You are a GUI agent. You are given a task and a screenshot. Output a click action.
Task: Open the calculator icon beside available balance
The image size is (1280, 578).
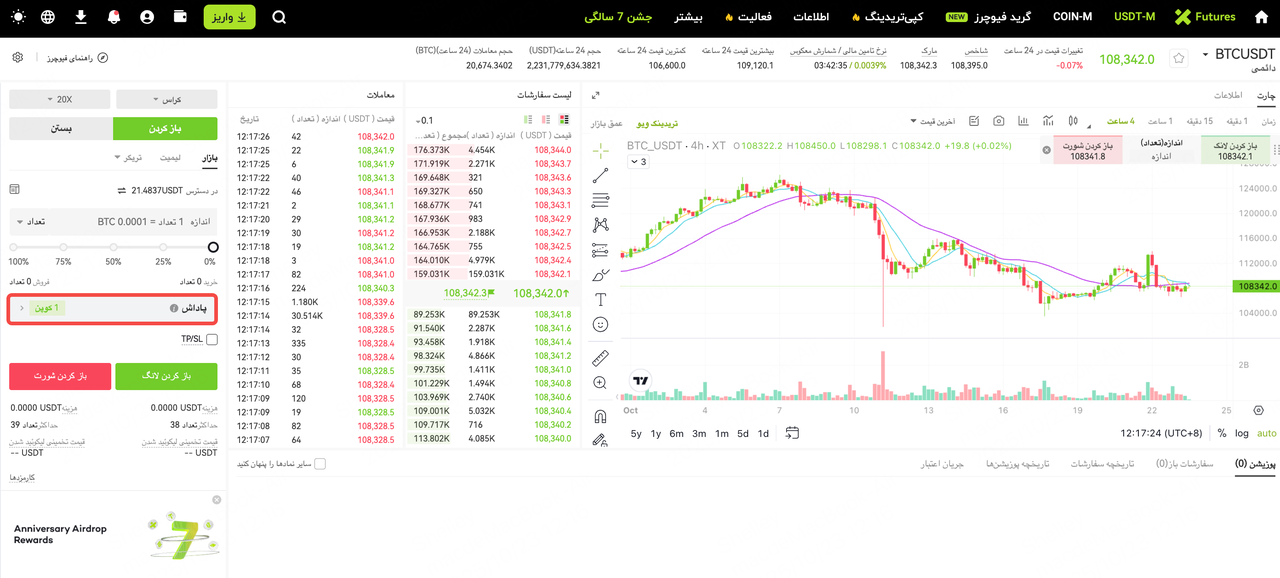click(14, 189)
